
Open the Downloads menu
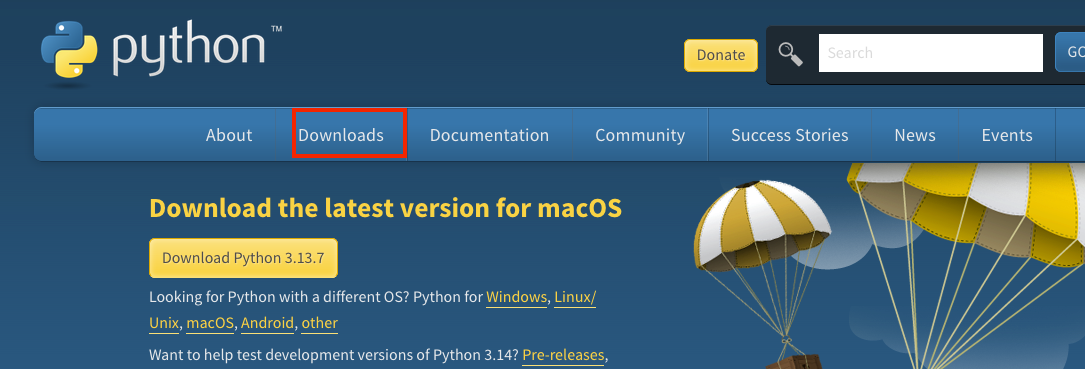(341, 135)
